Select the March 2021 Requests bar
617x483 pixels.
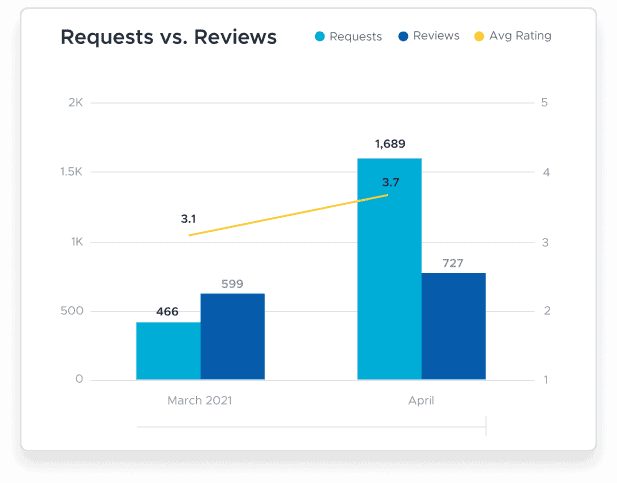point(168,351)
